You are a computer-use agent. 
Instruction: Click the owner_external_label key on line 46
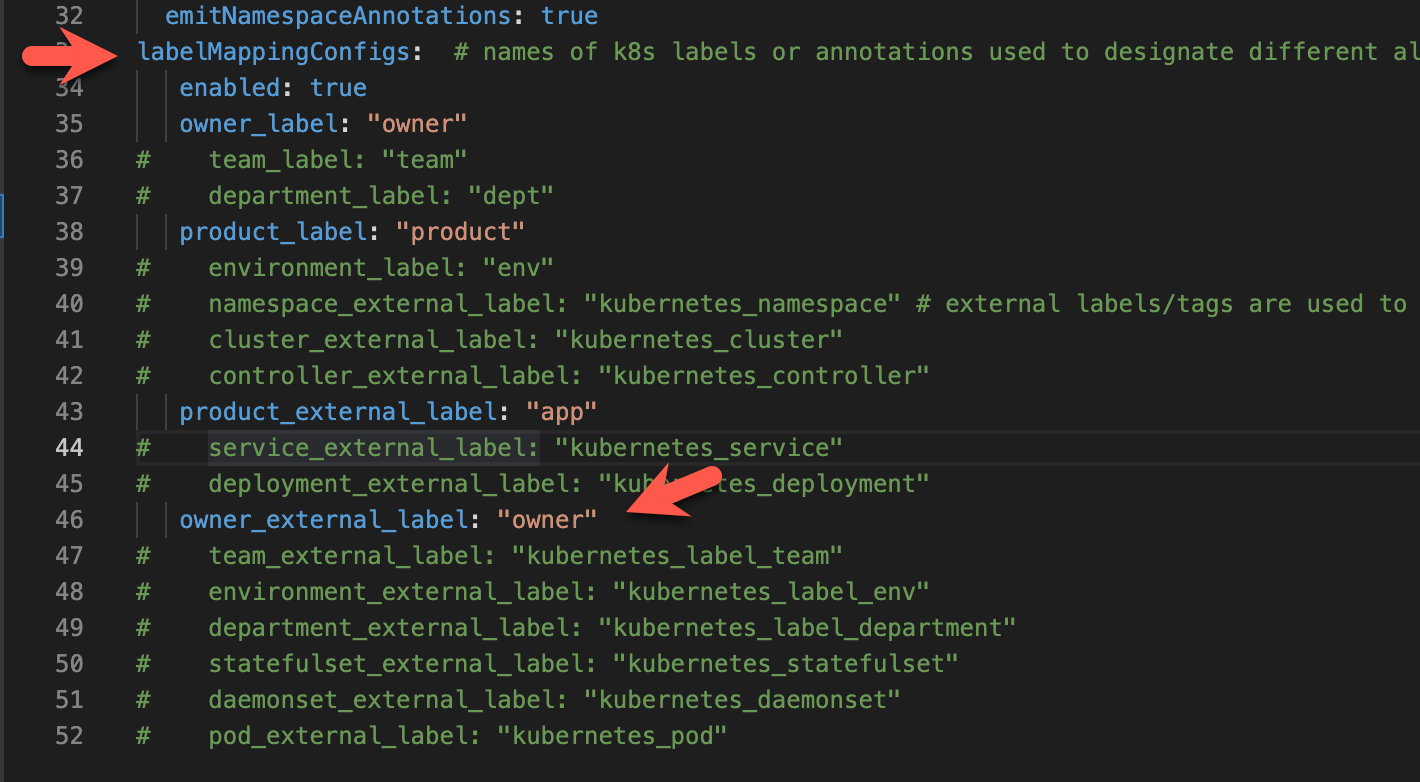322,519
